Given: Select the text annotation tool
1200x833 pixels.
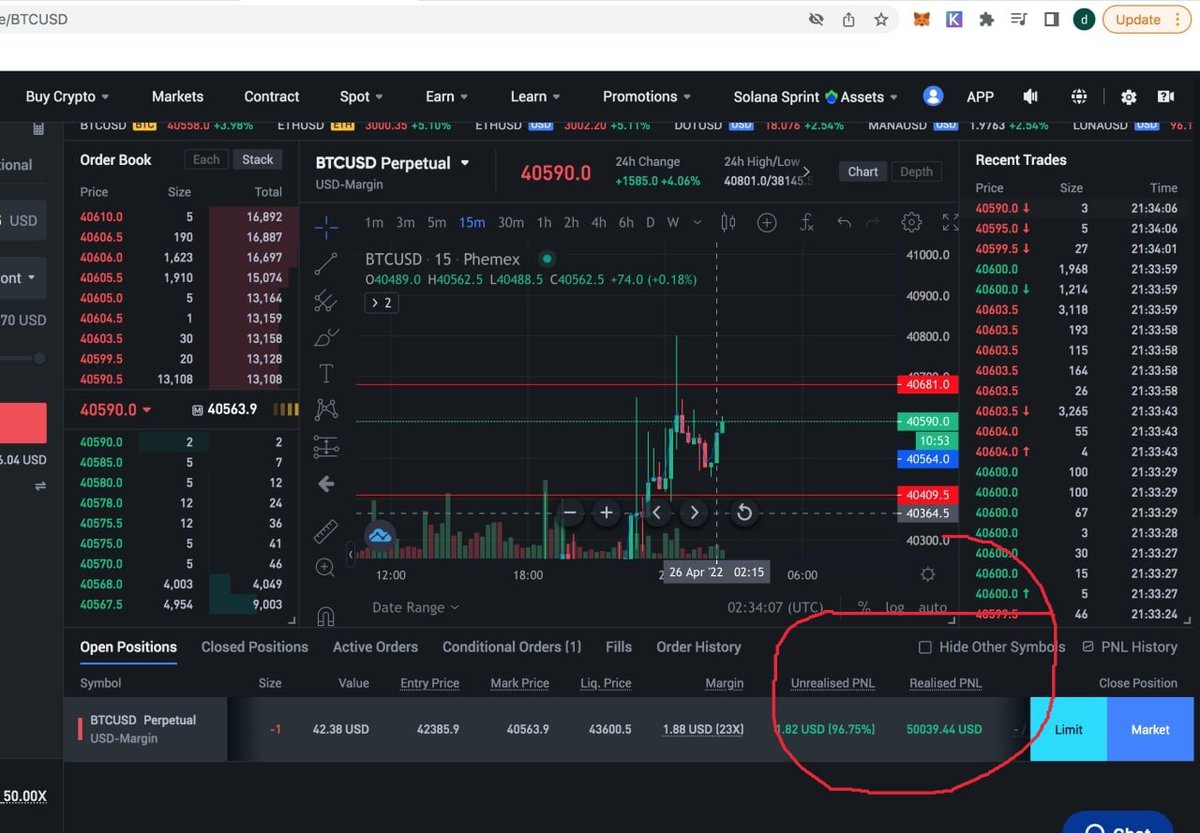Looking at the screenshot, I should pos(326,373).
